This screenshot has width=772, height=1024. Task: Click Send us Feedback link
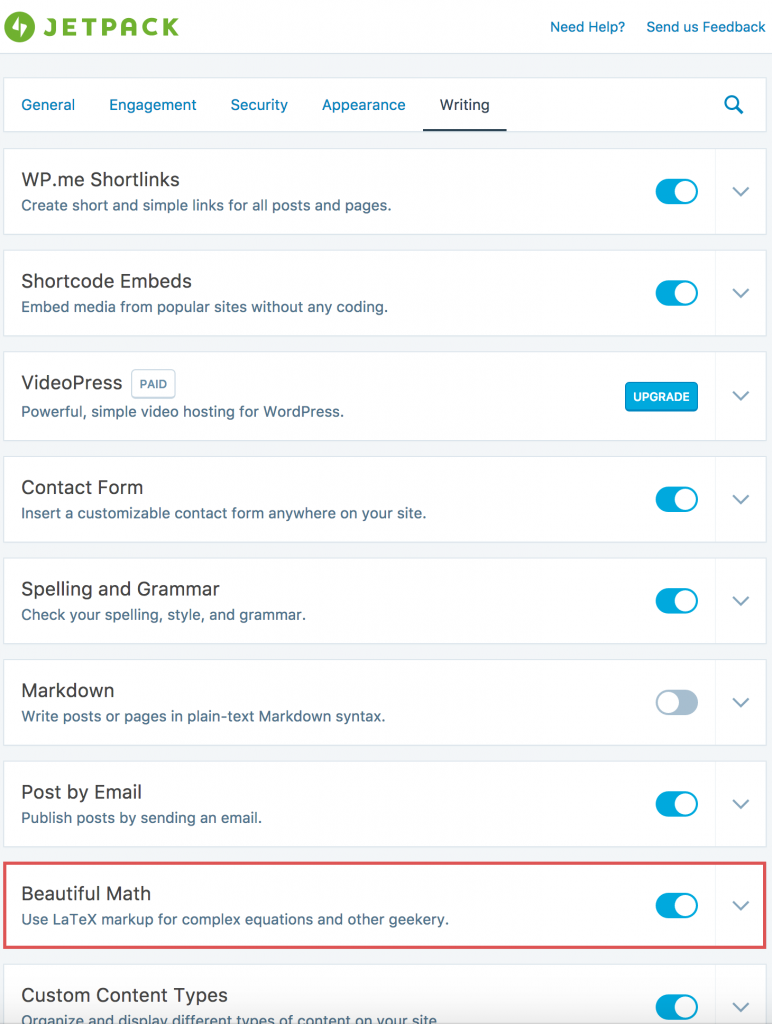tap(705, 27)
